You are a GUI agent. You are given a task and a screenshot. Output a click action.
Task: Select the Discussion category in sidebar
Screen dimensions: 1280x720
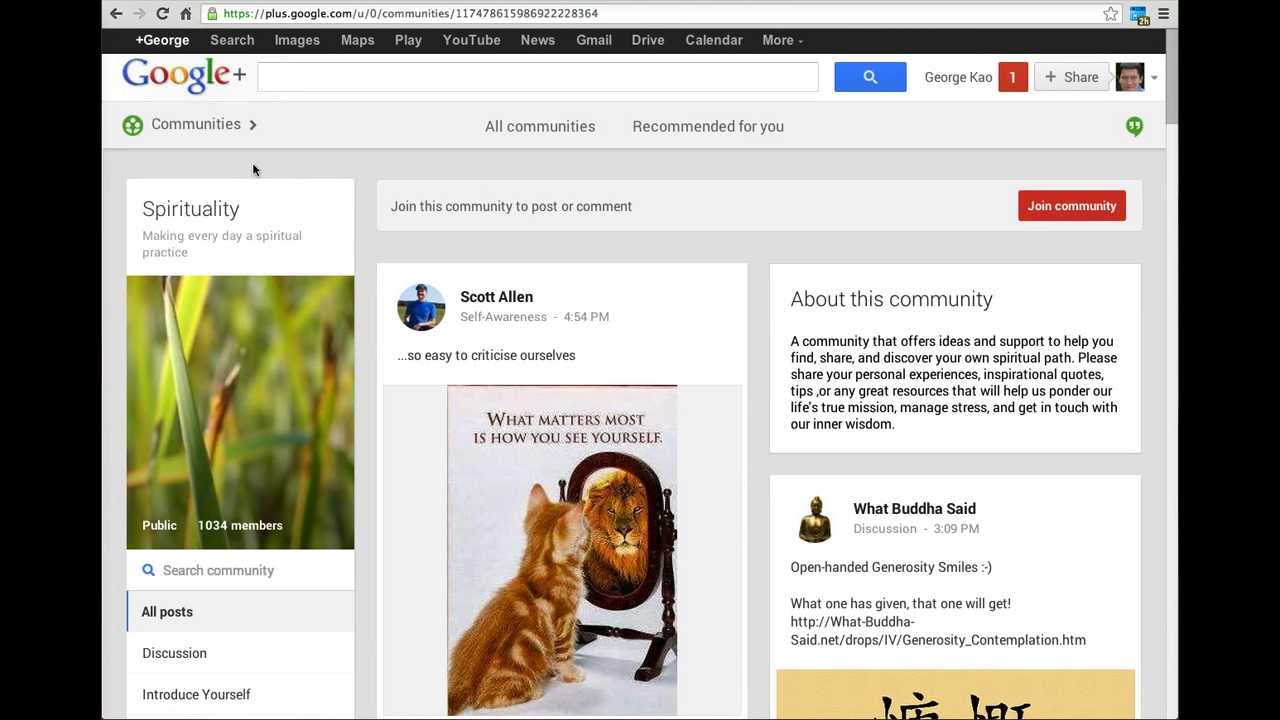(x=240, y=653)
